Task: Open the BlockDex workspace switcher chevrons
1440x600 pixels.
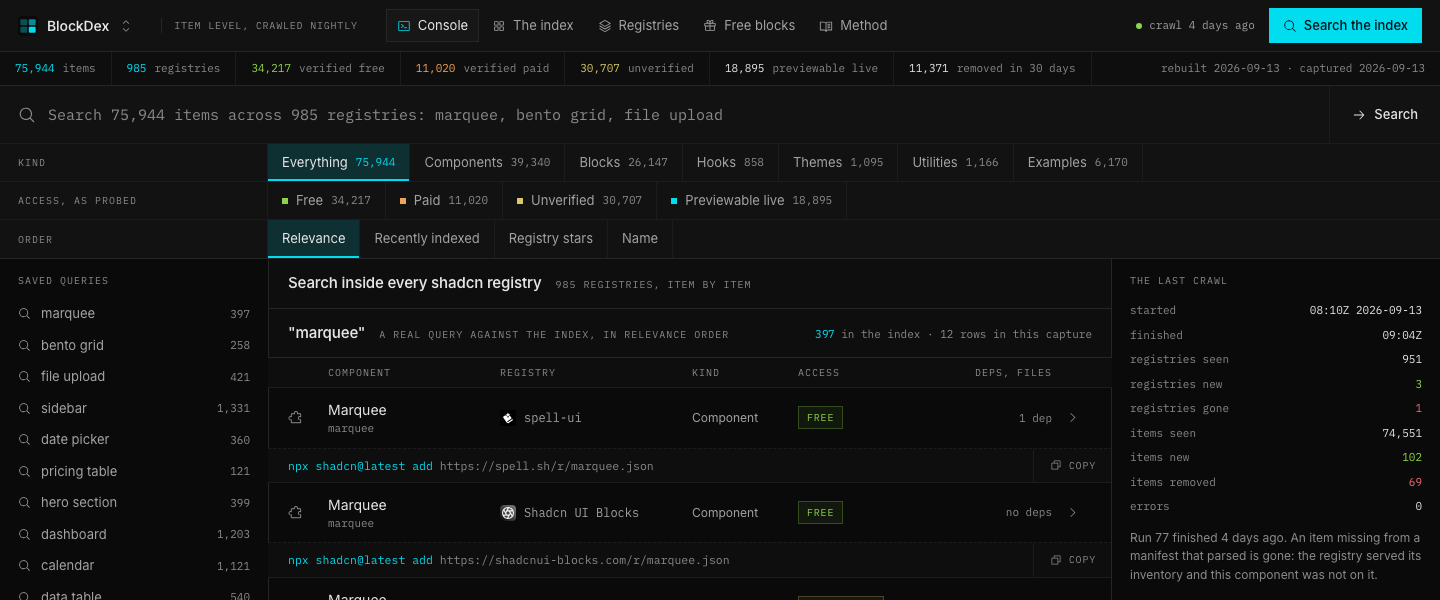Action: coord(126,26)
